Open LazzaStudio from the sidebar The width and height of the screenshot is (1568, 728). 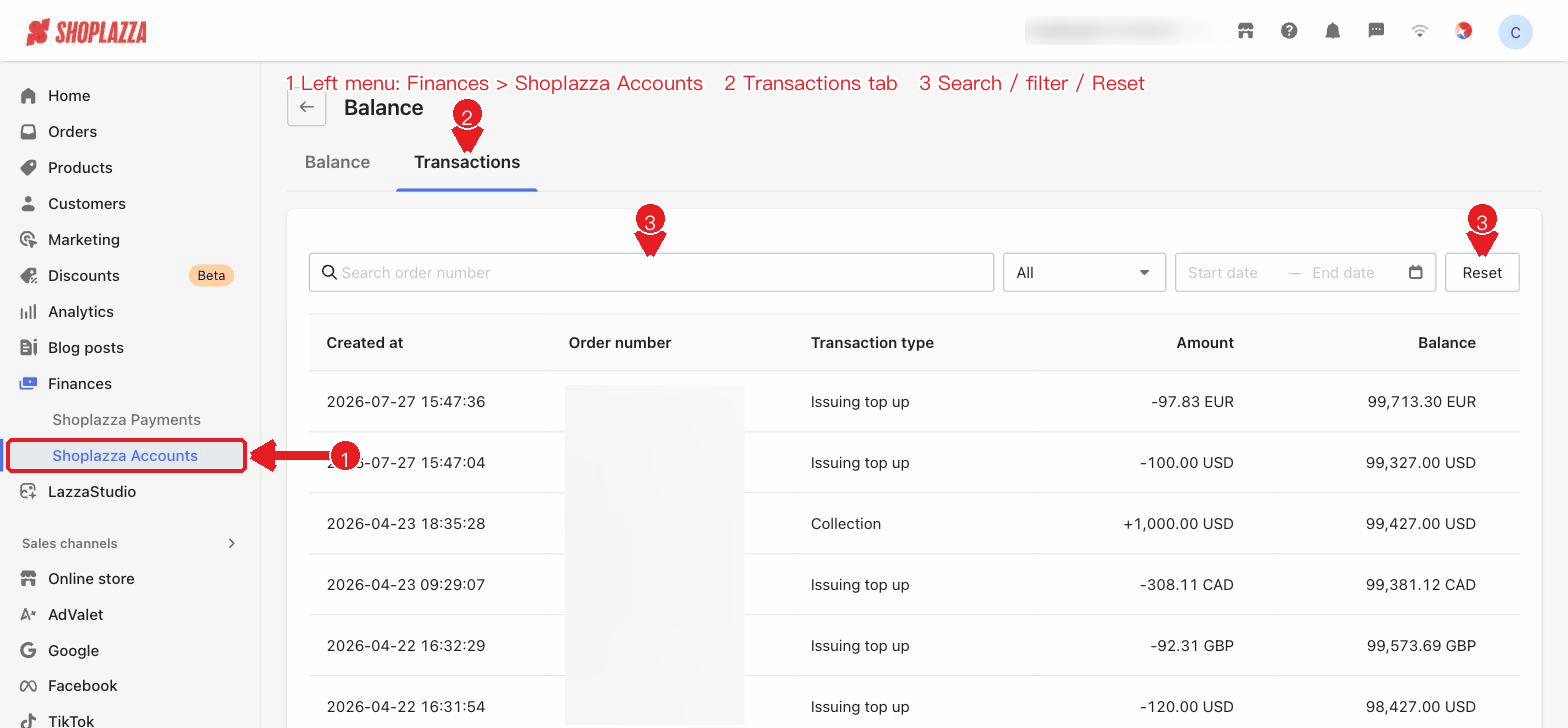[x=92, y=492]
